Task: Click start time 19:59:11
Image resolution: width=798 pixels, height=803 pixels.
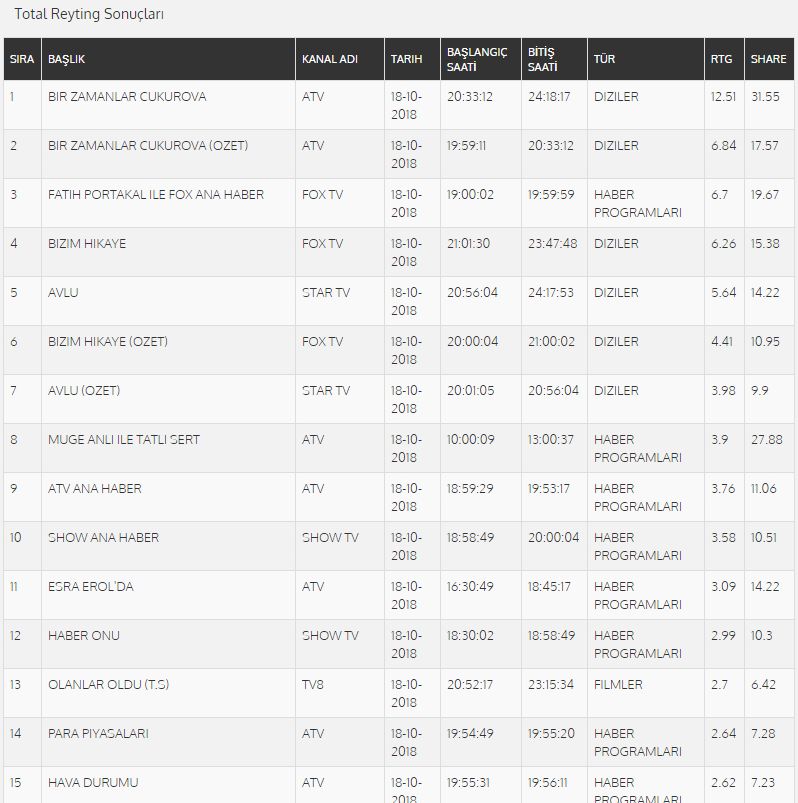Action: [x=466, y=145]
